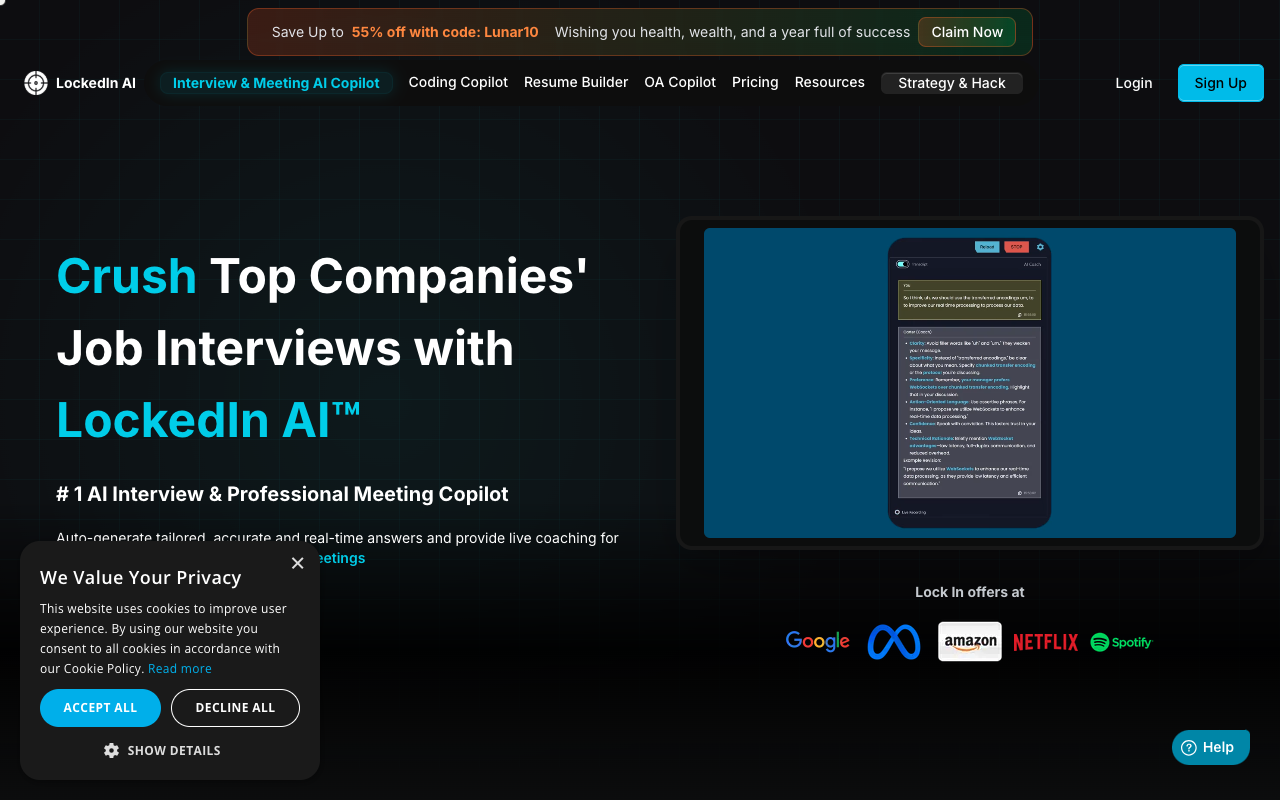Click '# 1 AI Interview & Professional Meeting Copilot'
Image resolution: width=1280 pixels, height=800 pixels.
coord(282,494)
